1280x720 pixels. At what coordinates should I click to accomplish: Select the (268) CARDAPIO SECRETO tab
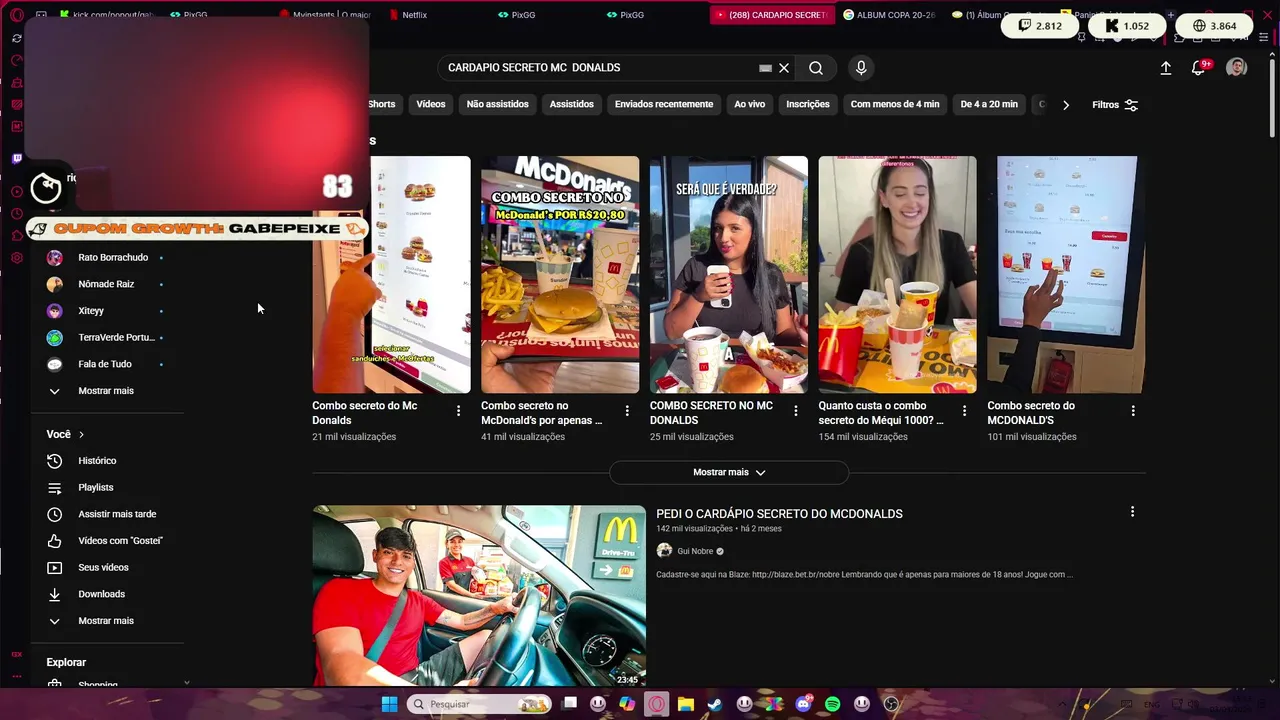[772, 15]
